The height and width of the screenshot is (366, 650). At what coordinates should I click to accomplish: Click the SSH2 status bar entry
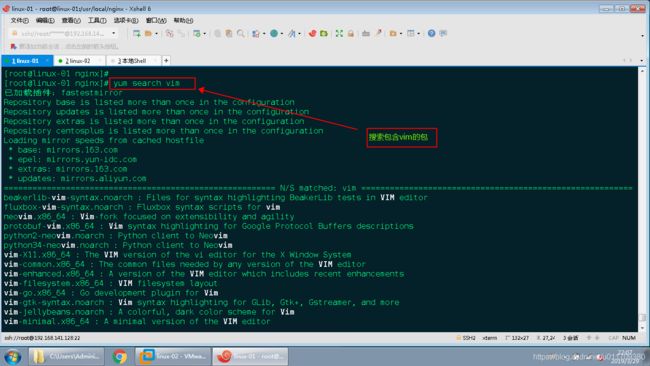pyautogui.click(x=466, y=338)
